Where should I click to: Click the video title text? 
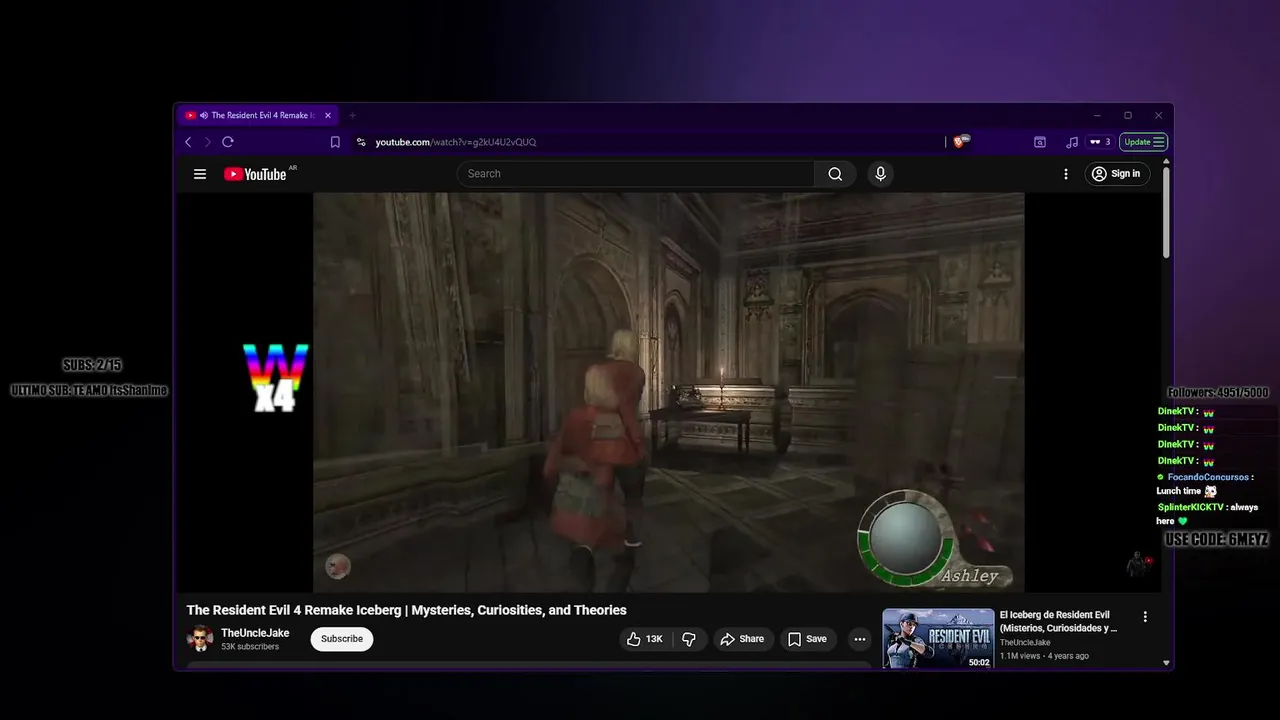click(x=406, y=610)
